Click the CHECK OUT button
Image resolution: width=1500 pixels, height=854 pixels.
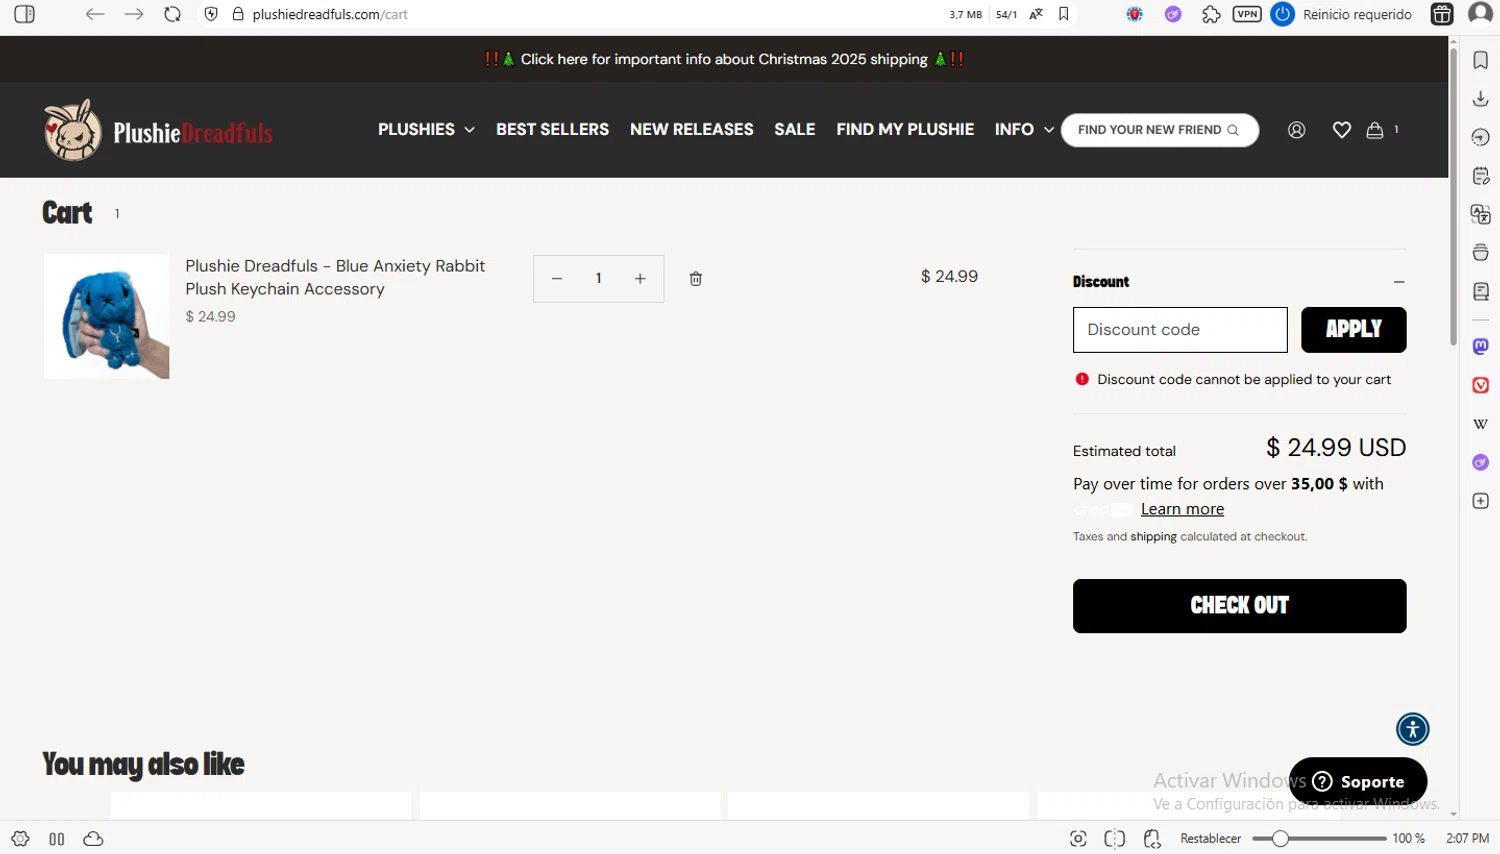coord(1239,606)
